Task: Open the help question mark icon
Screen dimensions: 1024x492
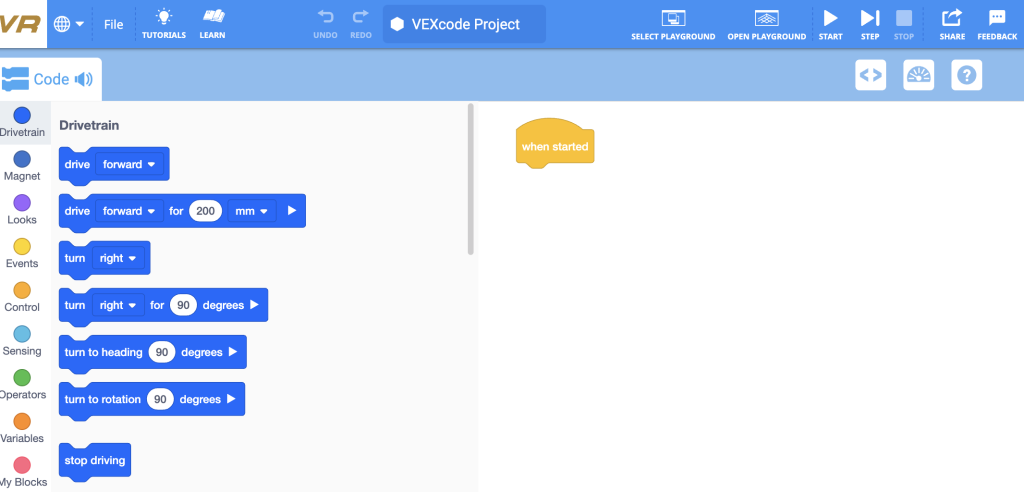Action: point(967,75)
